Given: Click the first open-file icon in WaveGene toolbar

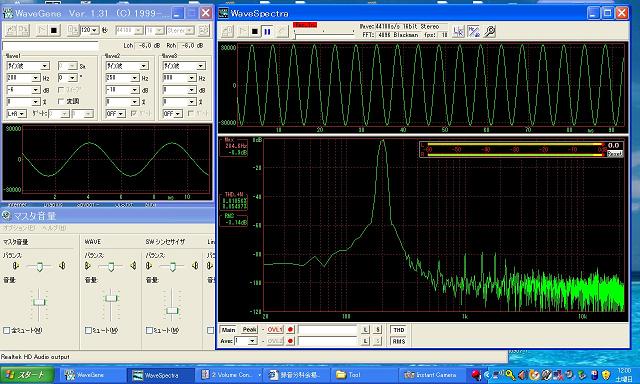Looking at the screenshot, I should (11, 30).
